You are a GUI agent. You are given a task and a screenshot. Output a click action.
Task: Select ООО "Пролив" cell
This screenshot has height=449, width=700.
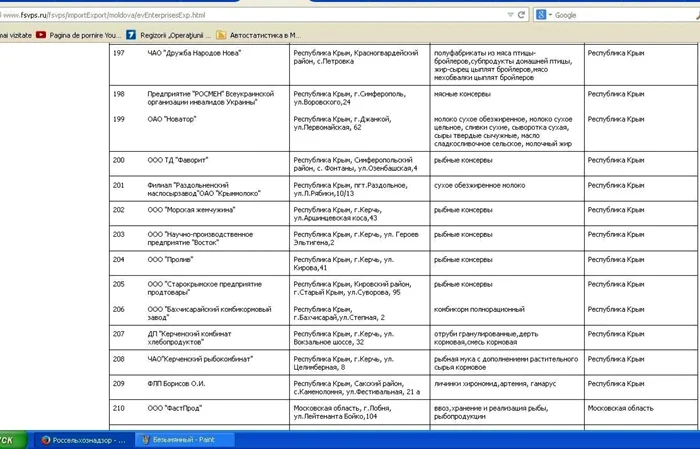[x=170, y=259]
